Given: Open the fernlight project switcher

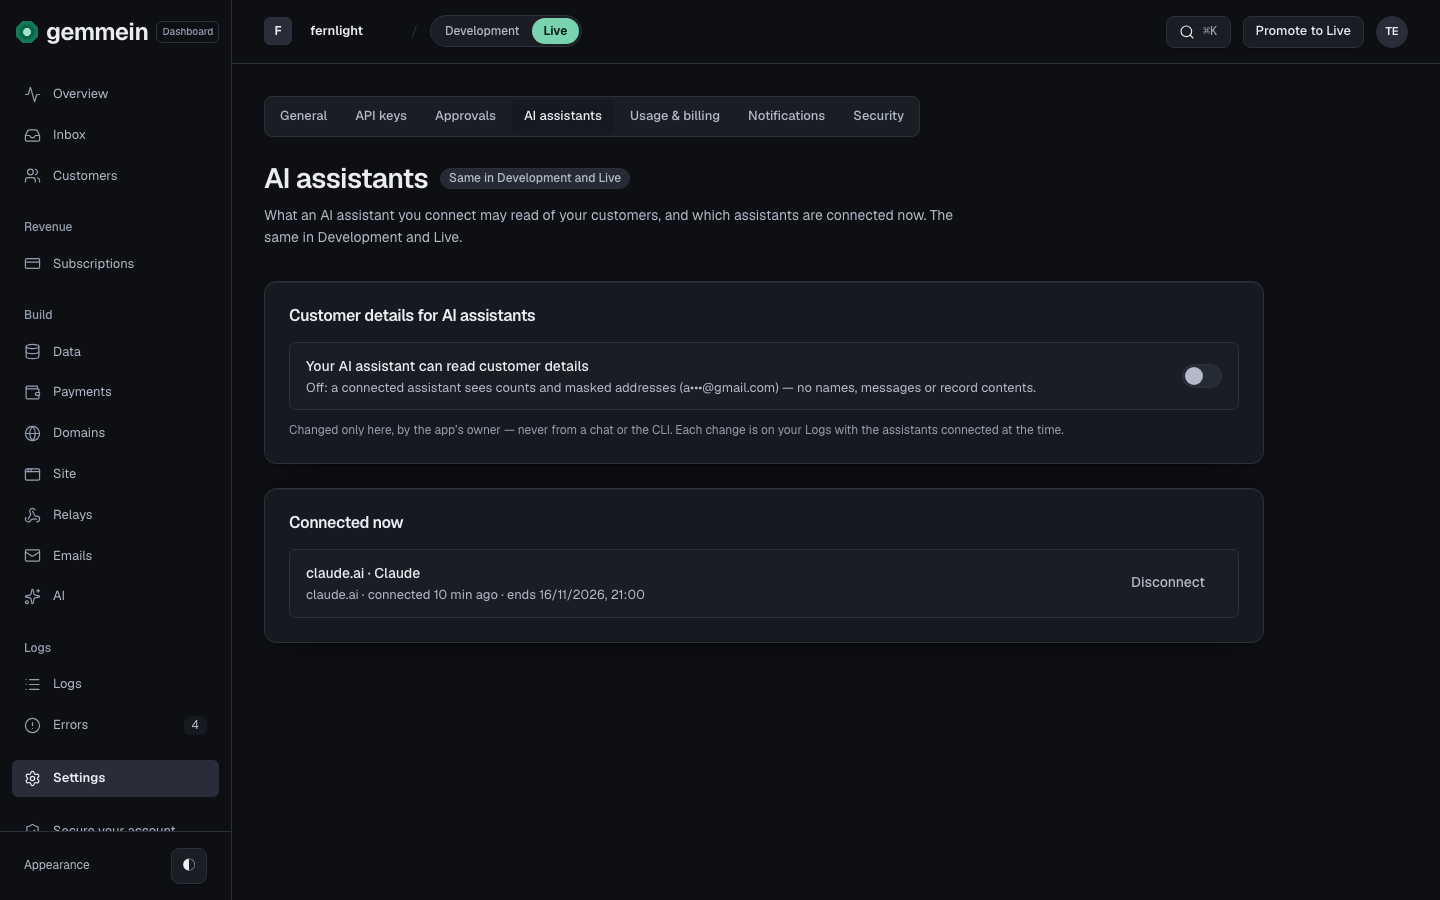Looking at the screenshot, I should (336, 31).
